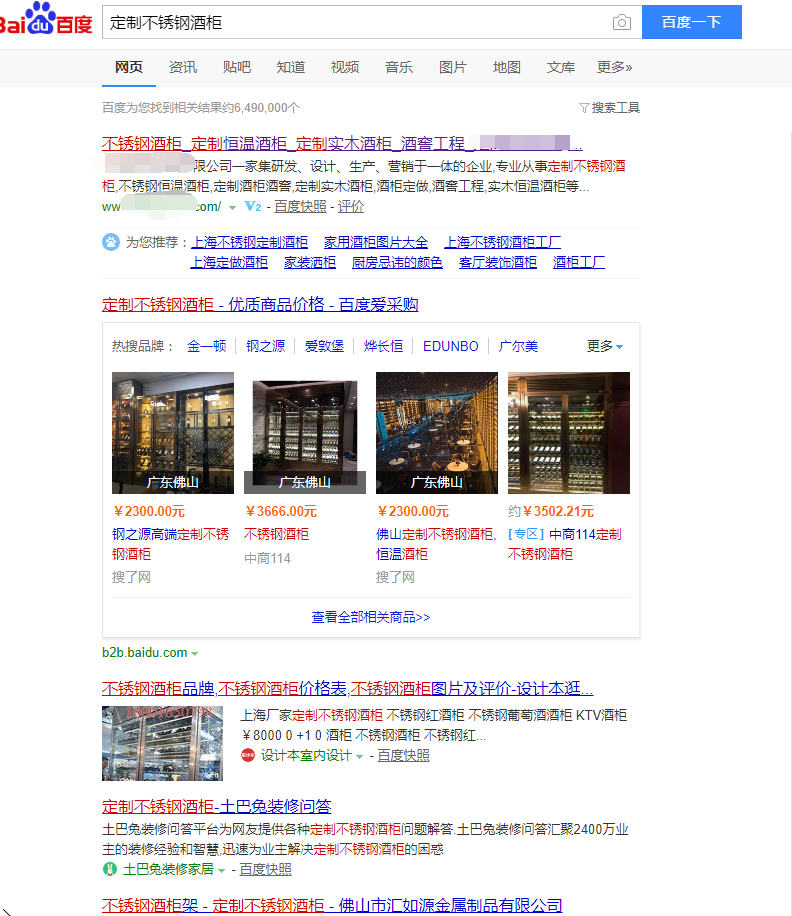Open the 地图 tab

(x=507, y=67)
